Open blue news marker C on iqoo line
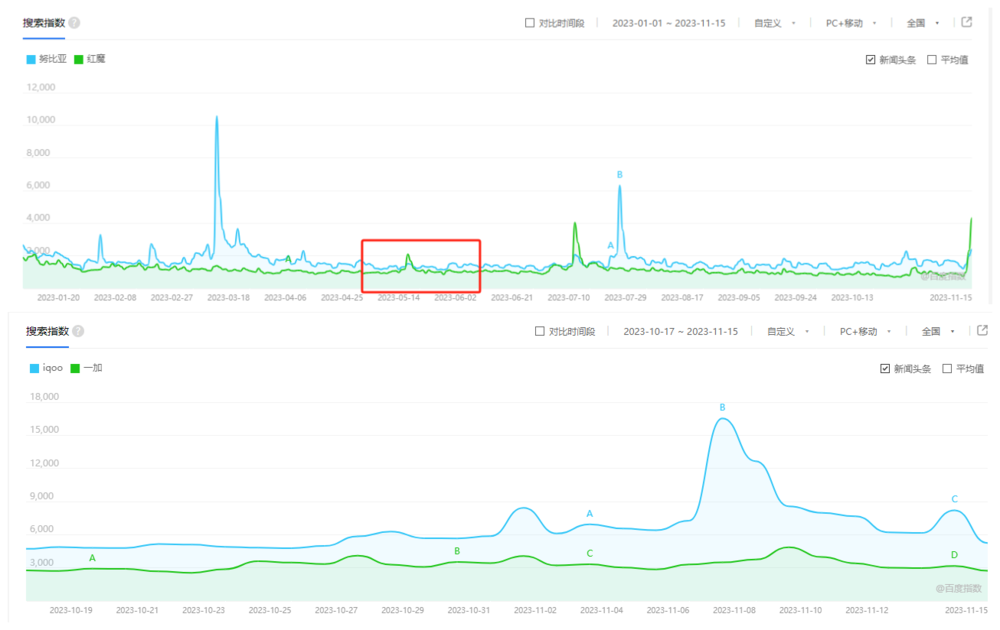 (954, 499)
